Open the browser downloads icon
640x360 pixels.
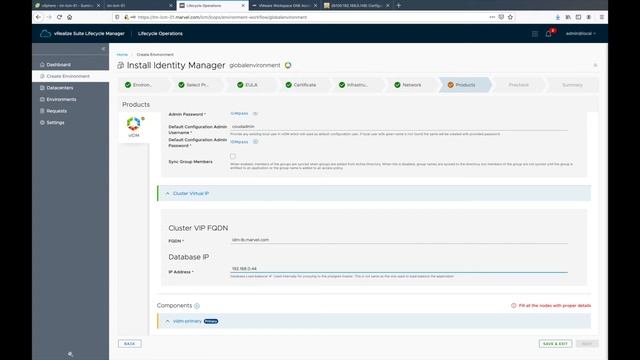[x=558, y=17]
